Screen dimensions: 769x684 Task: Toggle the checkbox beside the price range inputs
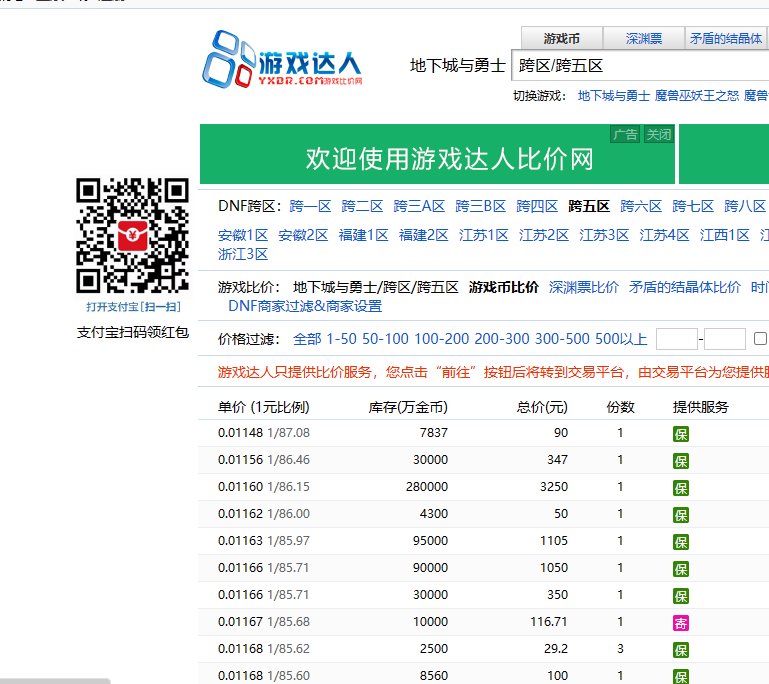click(x=761, y=338)
